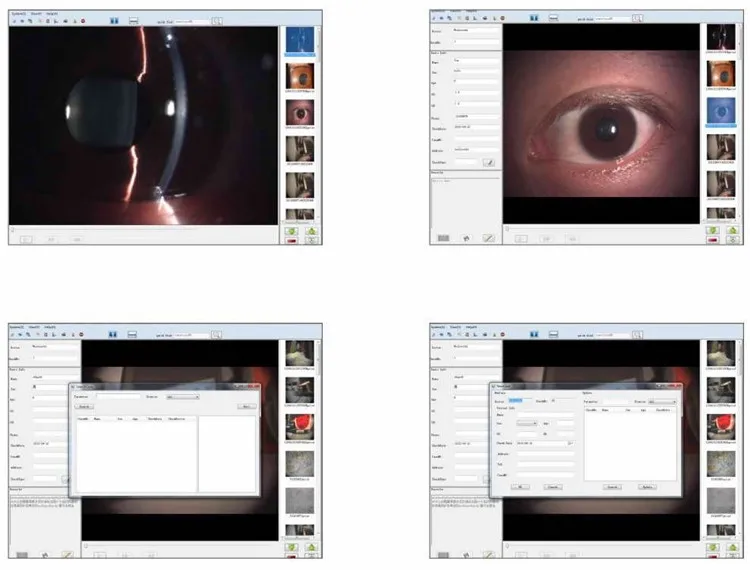Click the green download arrow below the slit-lamp window thumbnails

(291, 231)
